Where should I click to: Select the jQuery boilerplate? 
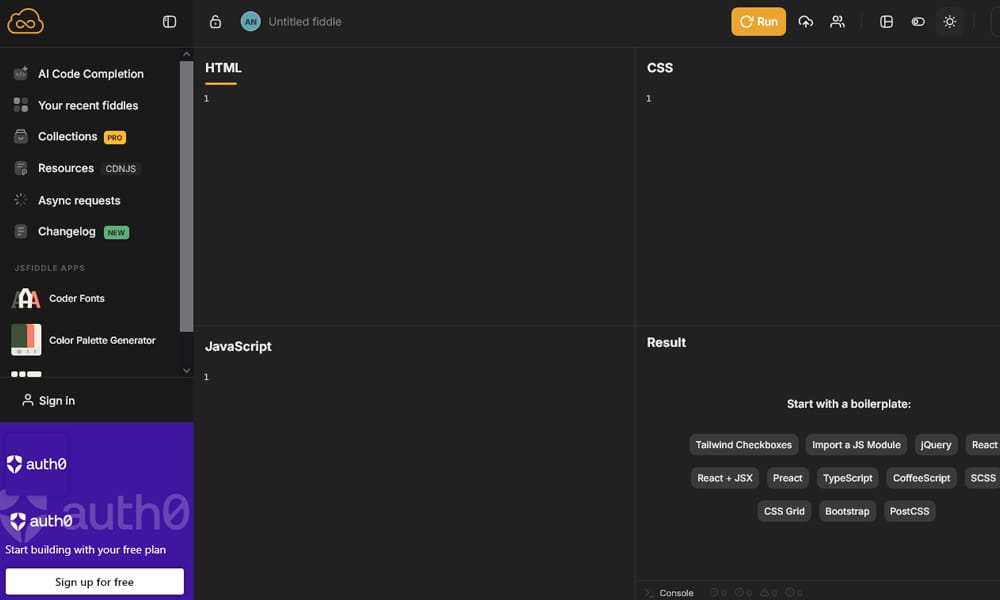936,445
